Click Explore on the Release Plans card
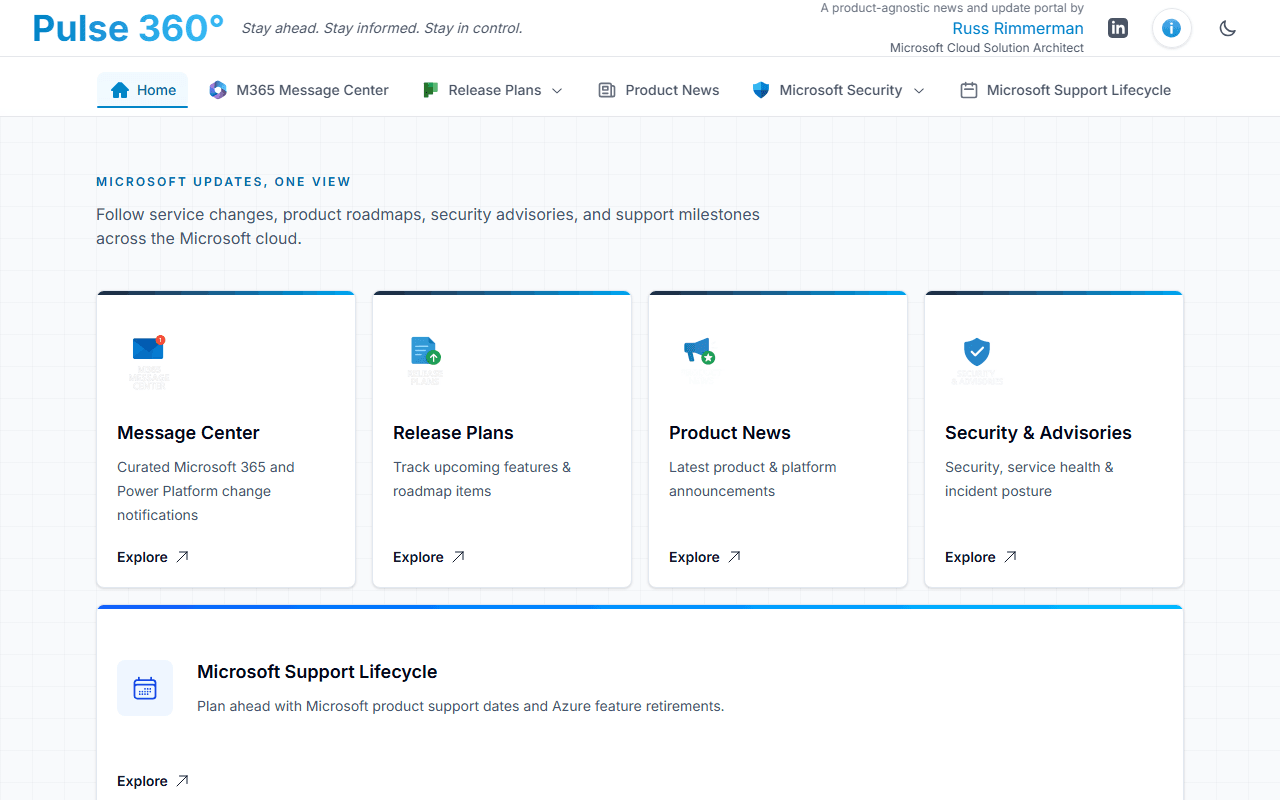The width and height of the screenshot is (1280, 800). click(418, 557)
